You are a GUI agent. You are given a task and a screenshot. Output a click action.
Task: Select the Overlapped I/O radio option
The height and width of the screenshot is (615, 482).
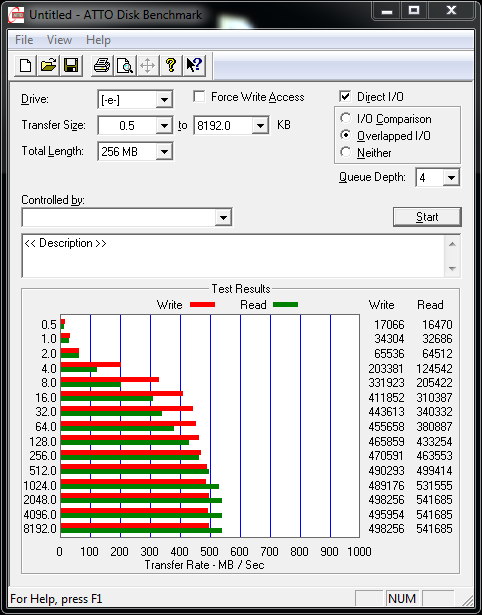pyautogui.click(x=346, y=135)
